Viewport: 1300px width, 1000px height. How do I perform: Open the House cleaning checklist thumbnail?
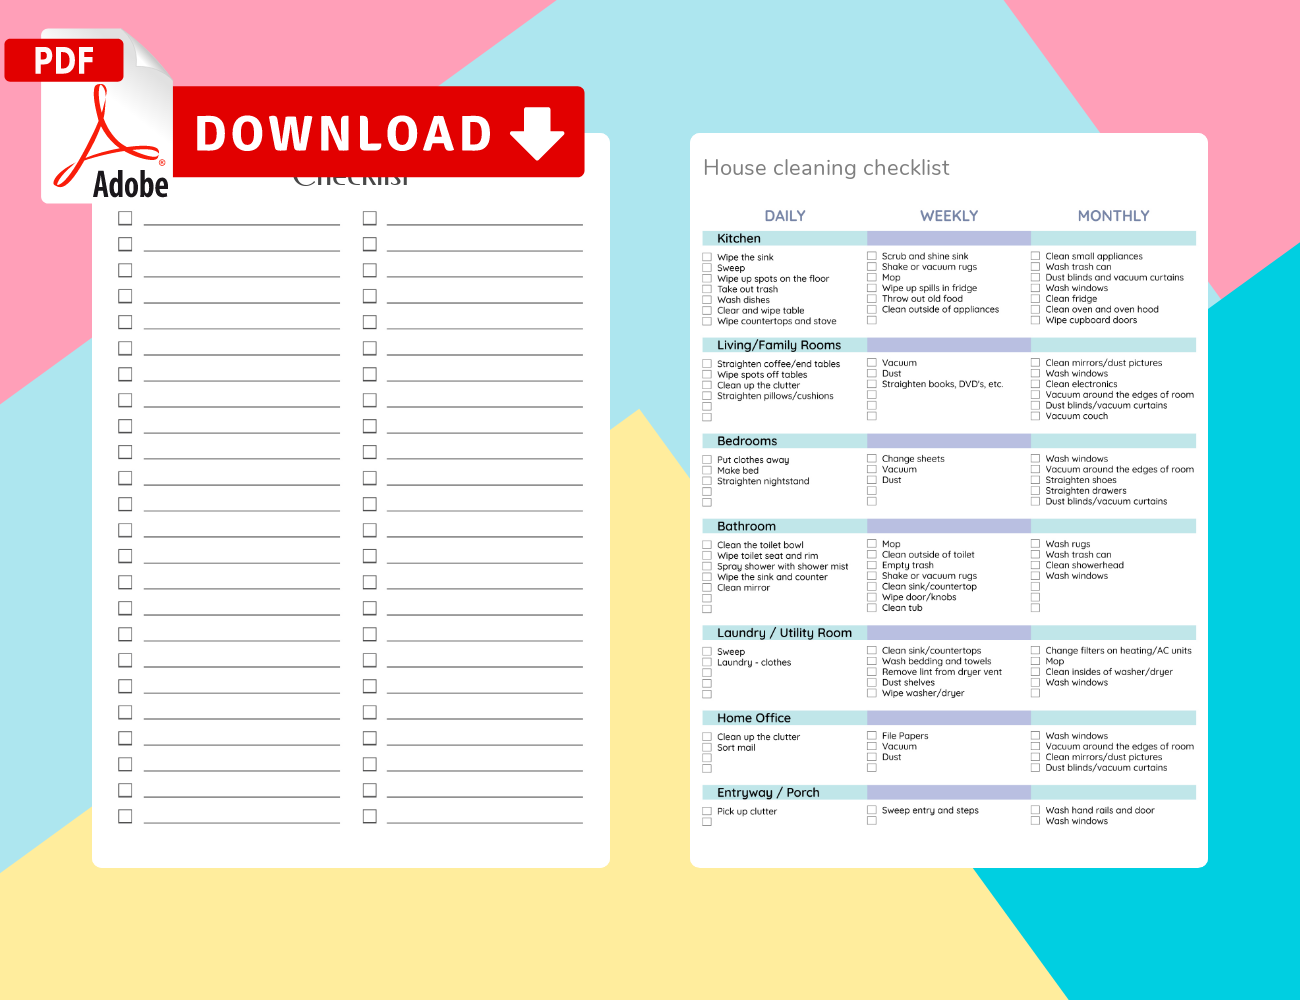click(949, 500)
